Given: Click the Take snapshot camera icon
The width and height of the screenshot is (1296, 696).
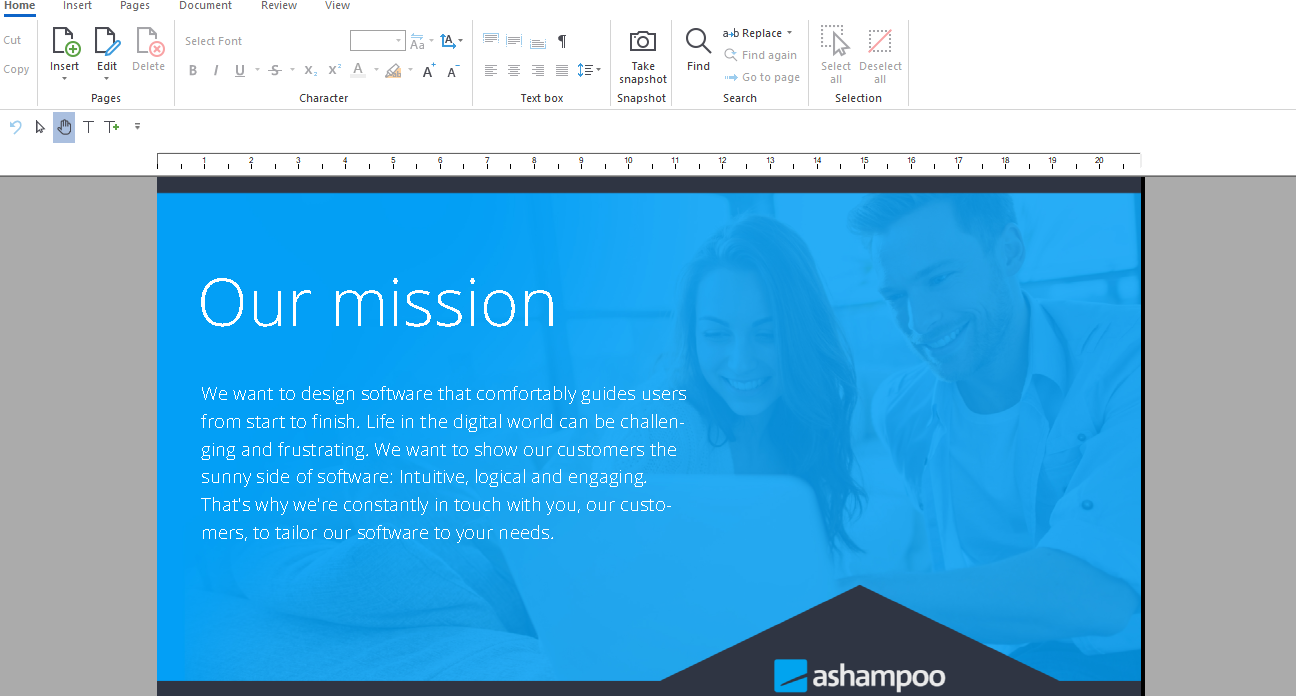Looking at the screenshot, I should click(642, 42).
